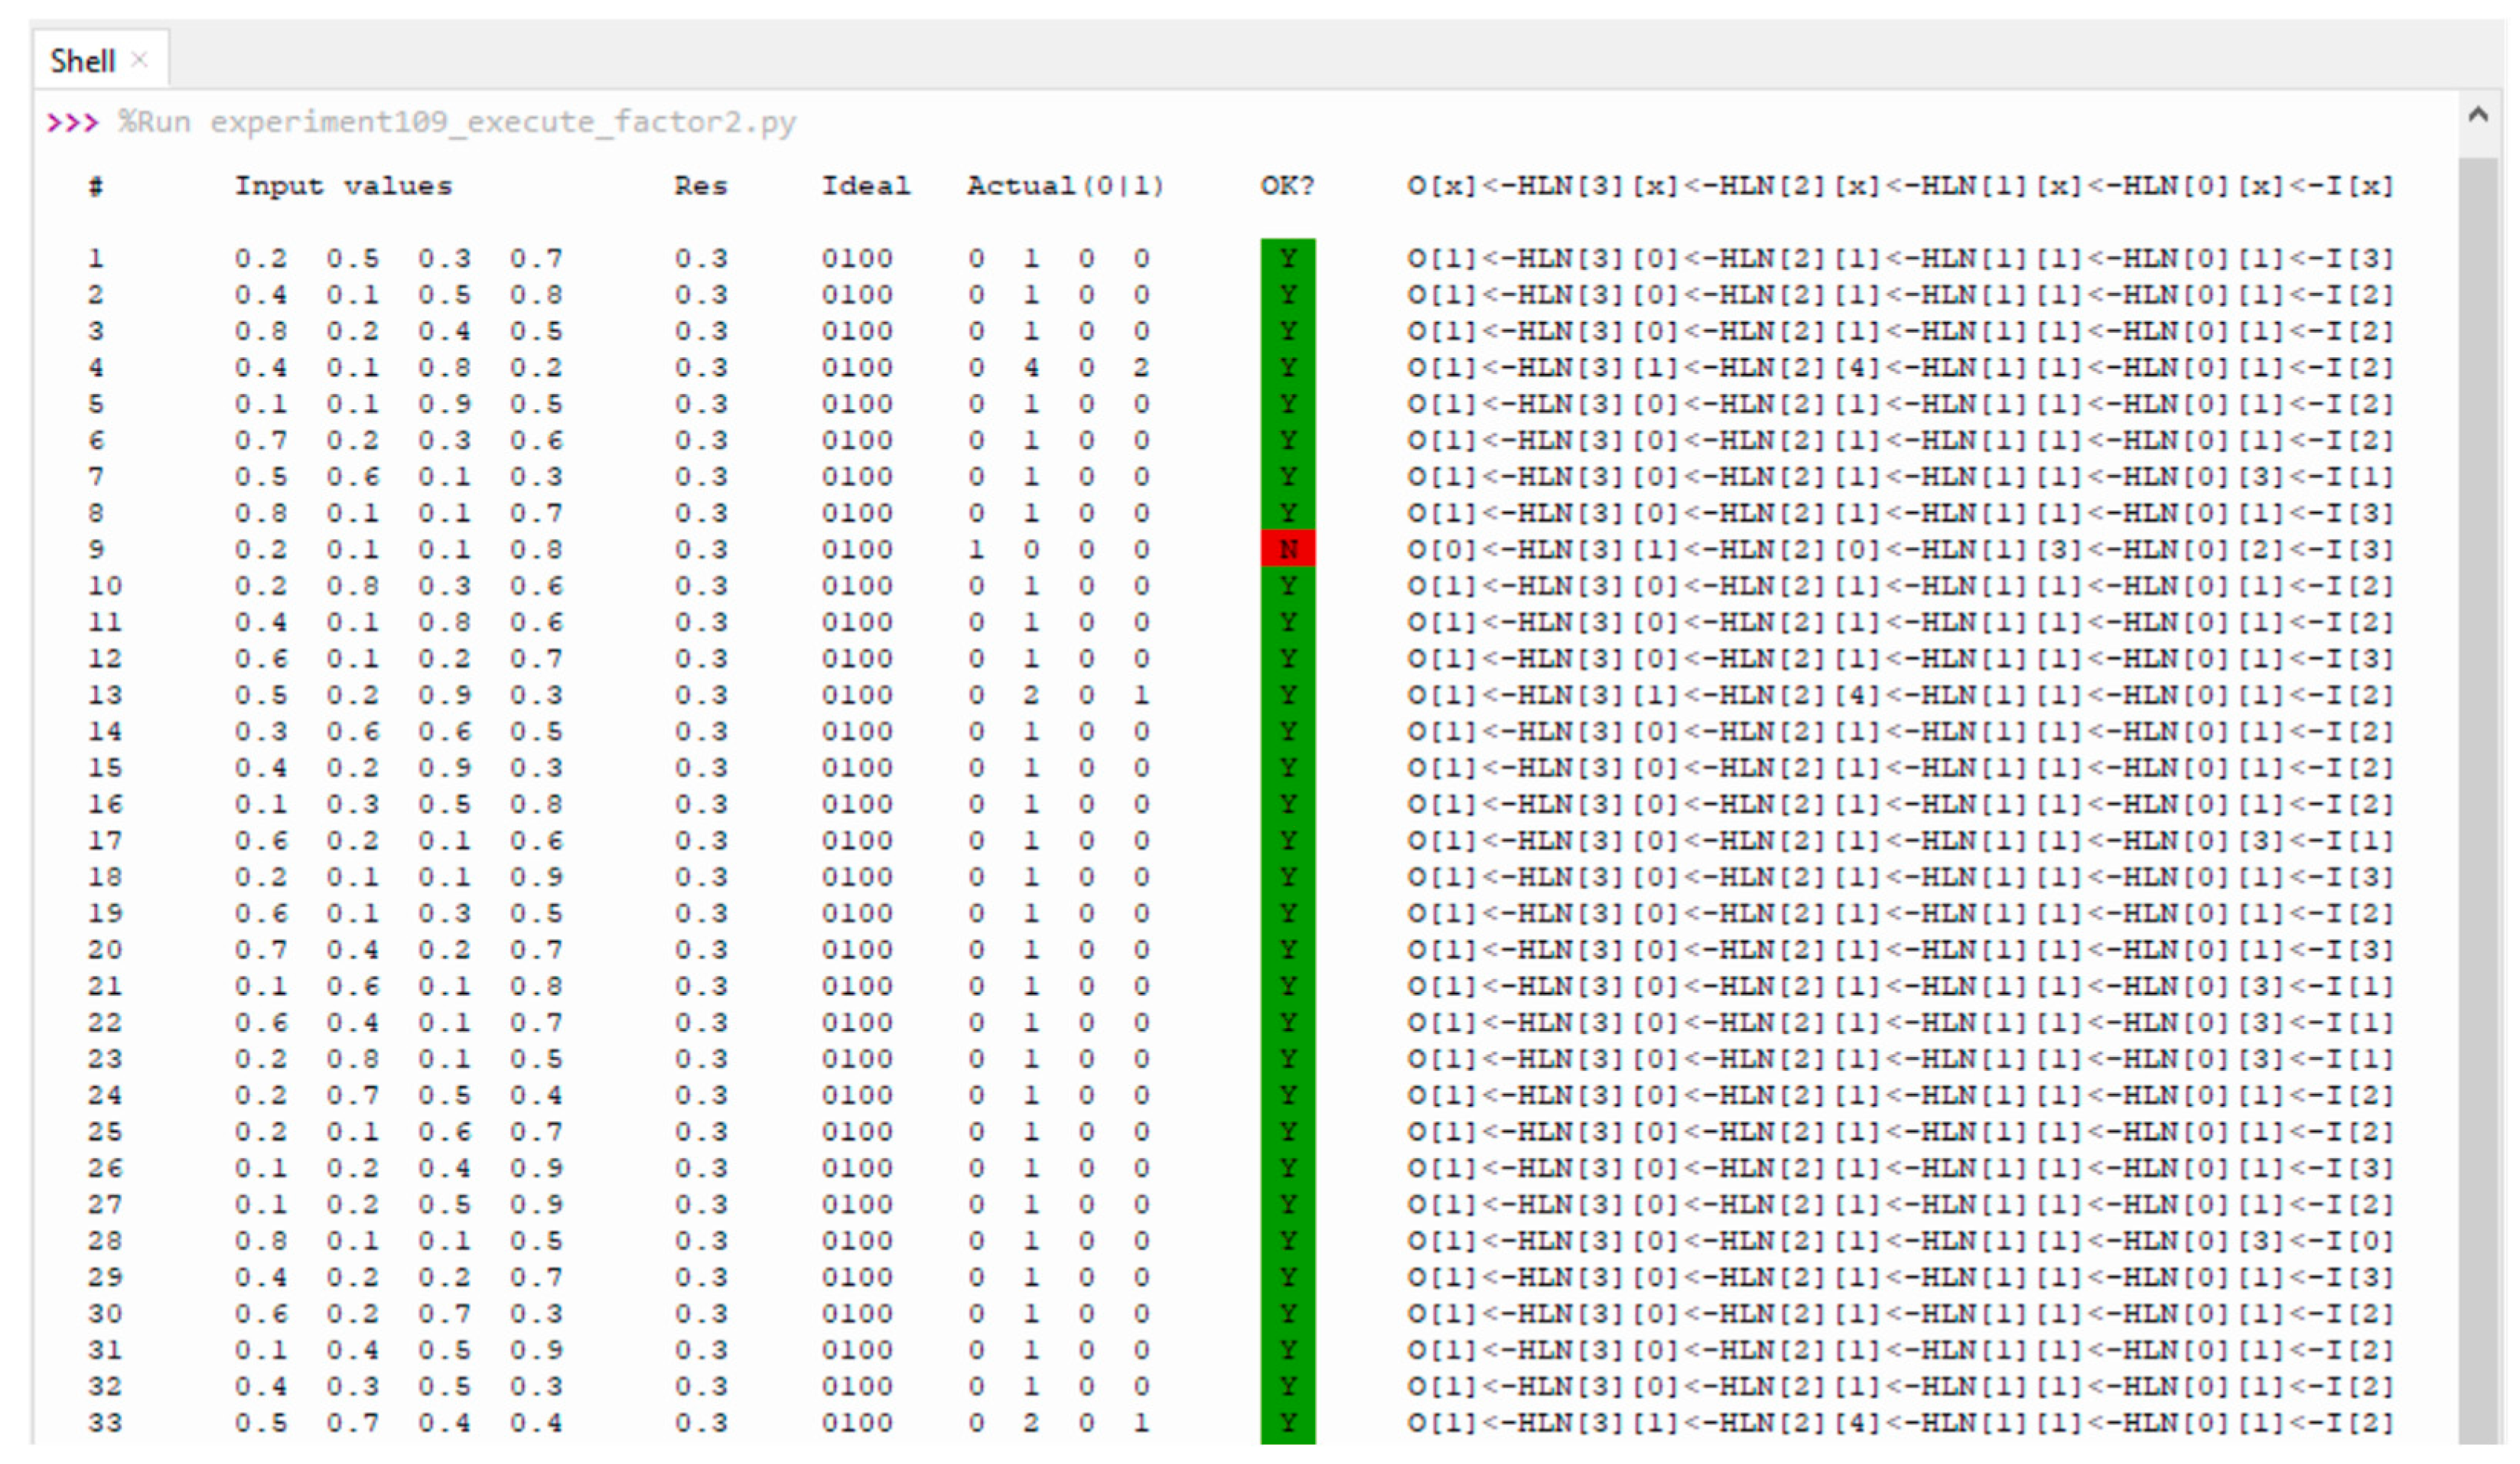Click the red N cell in row 9
Image resolution: width=2520 pixels, height=1464 pixels.
[x=1288, y=549]
